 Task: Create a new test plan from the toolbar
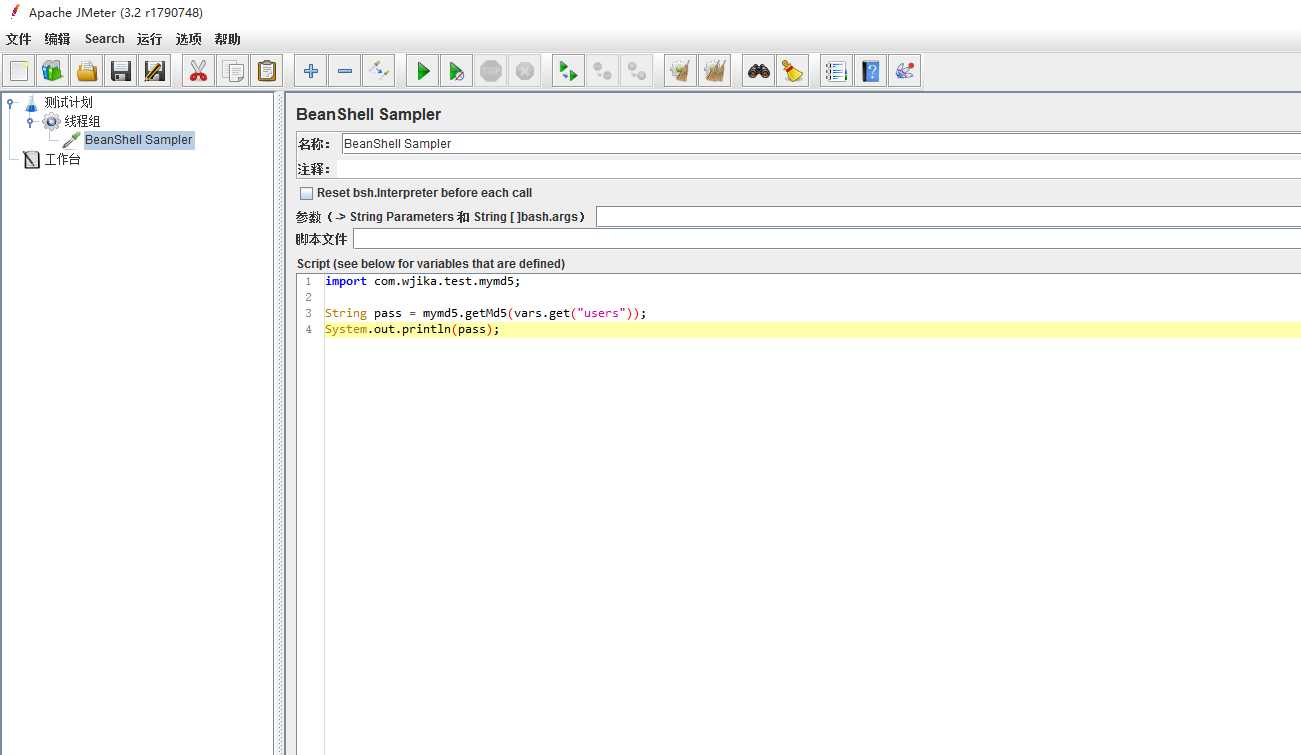[x=19, y=71]
